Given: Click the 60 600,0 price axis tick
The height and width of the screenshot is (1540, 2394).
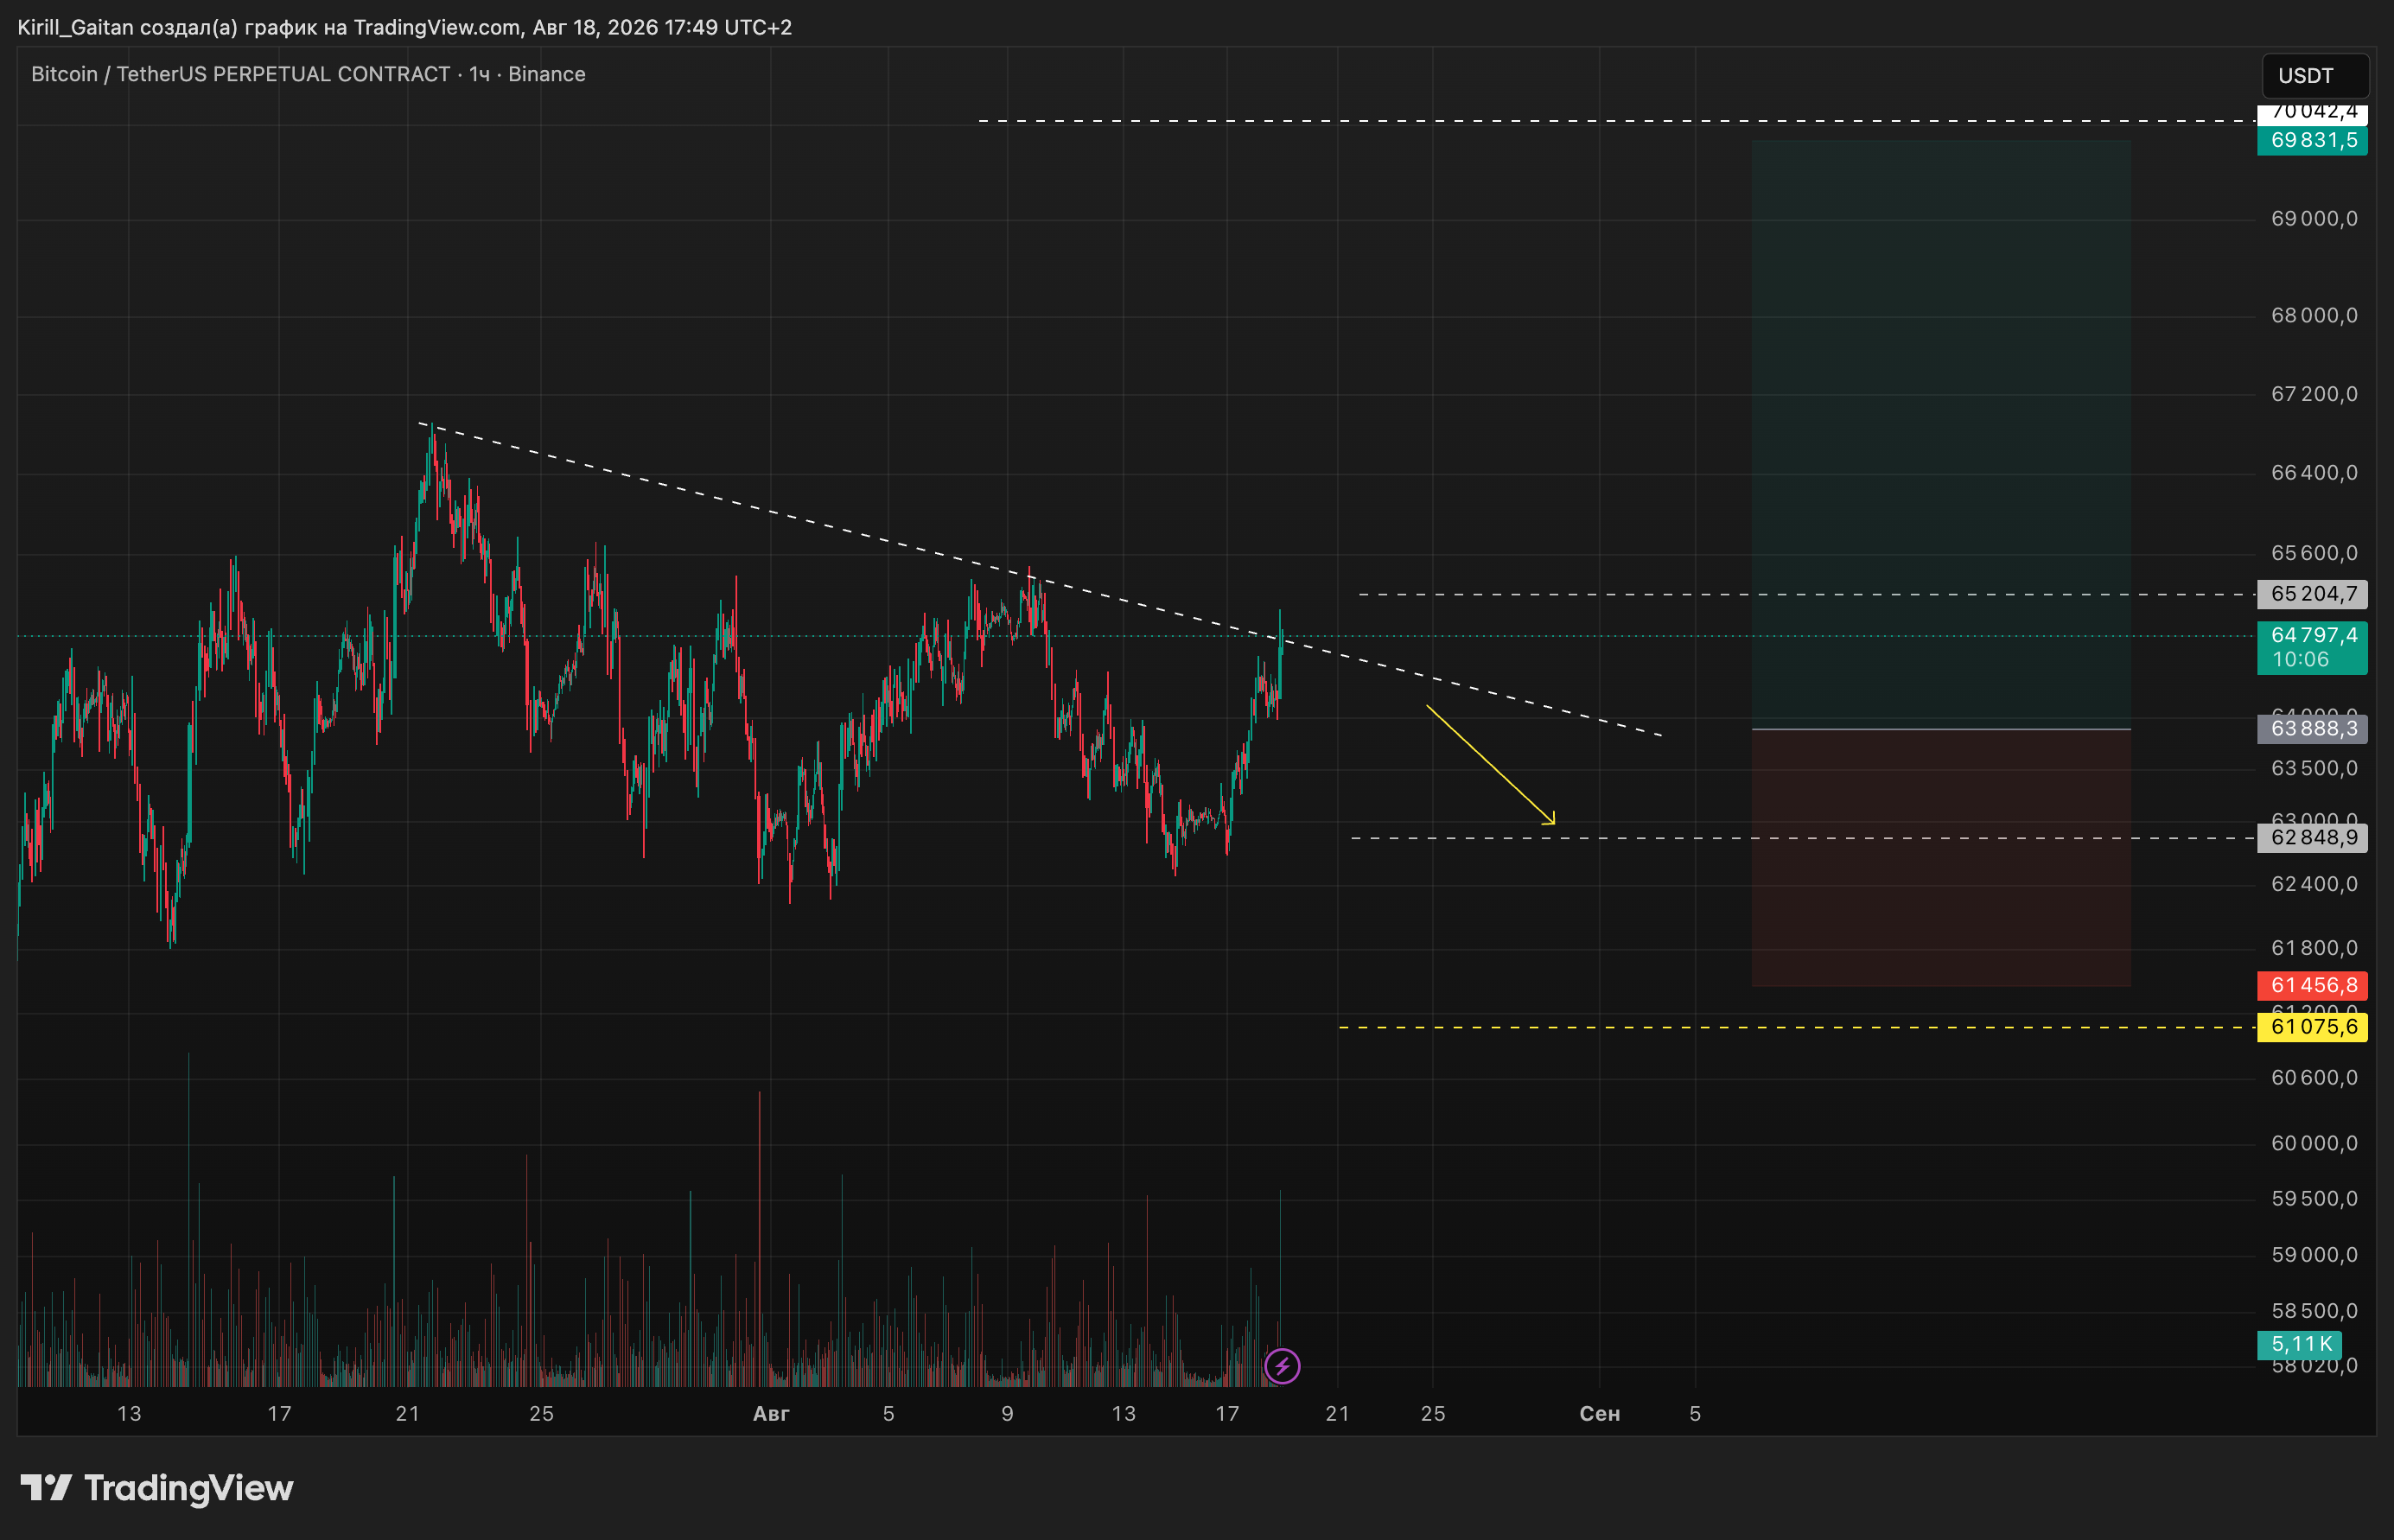Looking at the screenshot, I should (2314, 1078).
